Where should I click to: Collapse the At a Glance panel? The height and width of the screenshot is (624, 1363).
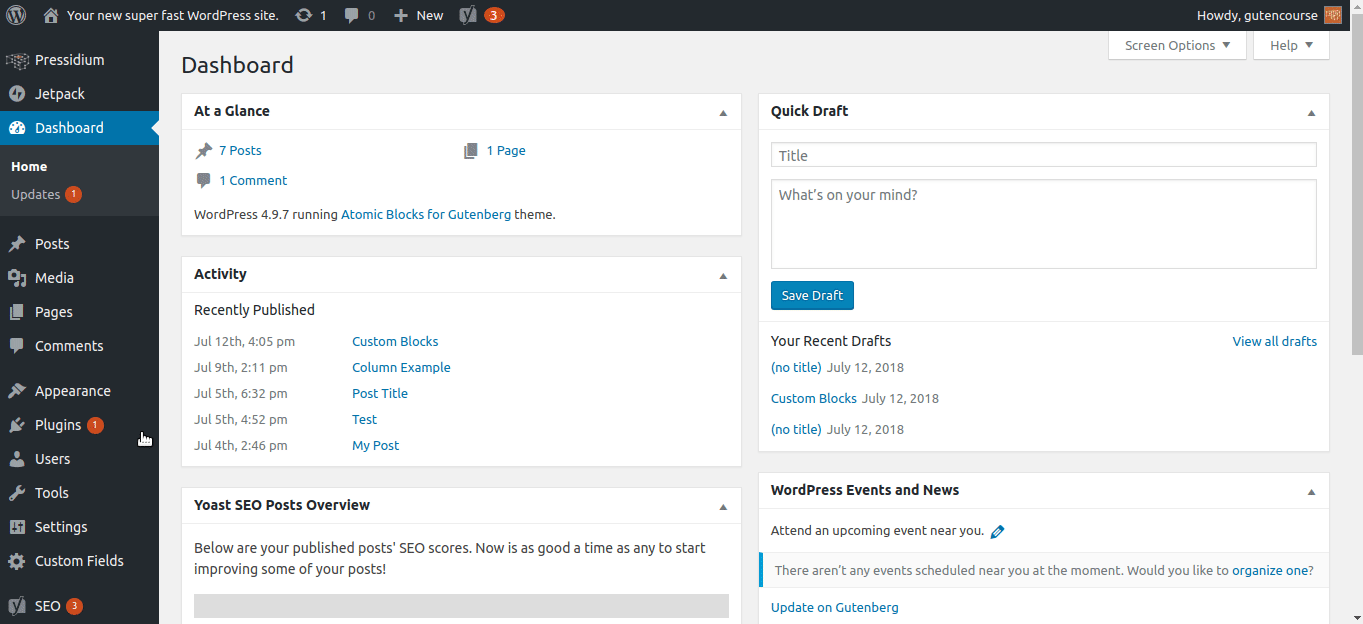[x=723, y=113]
